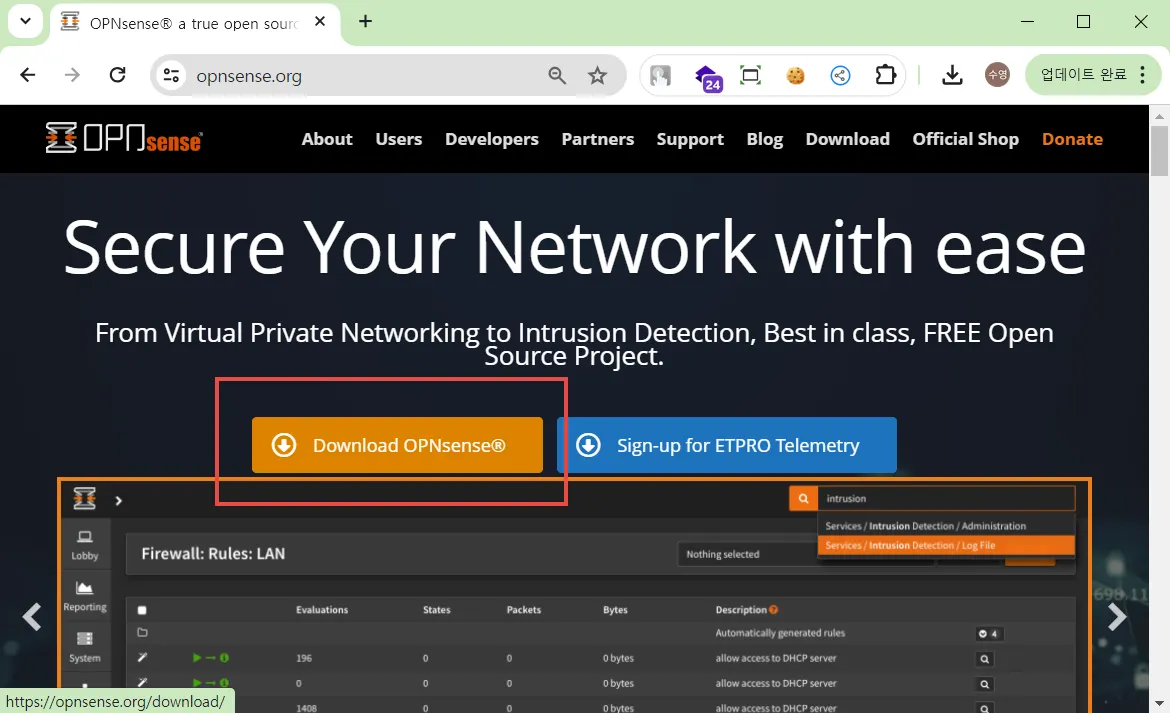
Task: Select Services / Intrusion Detection / Log File result
Action: [945, 545]
